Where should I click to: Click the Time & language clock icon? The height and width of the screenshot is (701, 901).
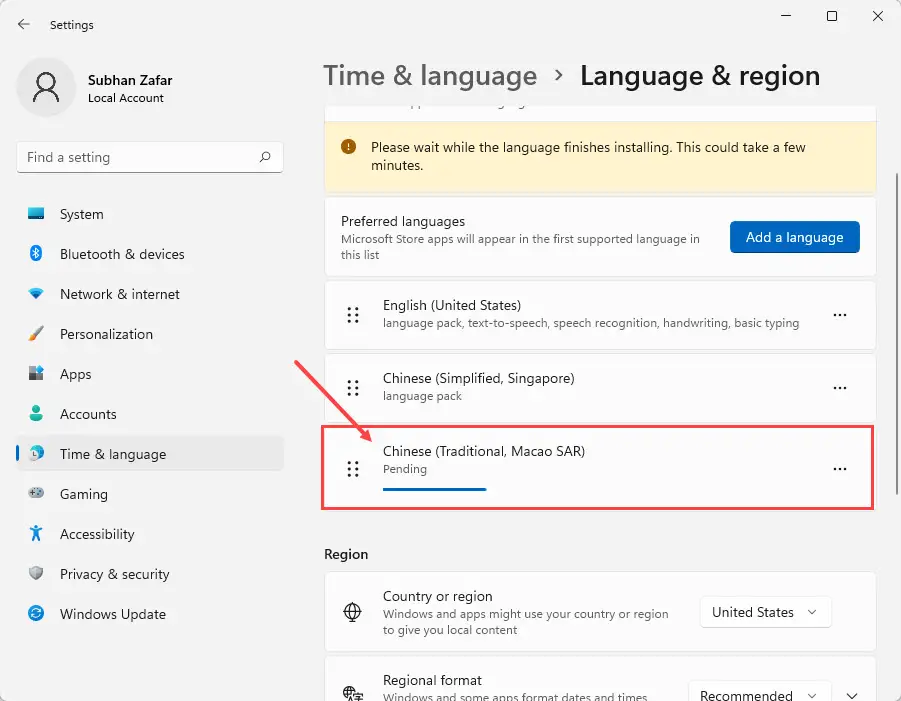[36, 453]
